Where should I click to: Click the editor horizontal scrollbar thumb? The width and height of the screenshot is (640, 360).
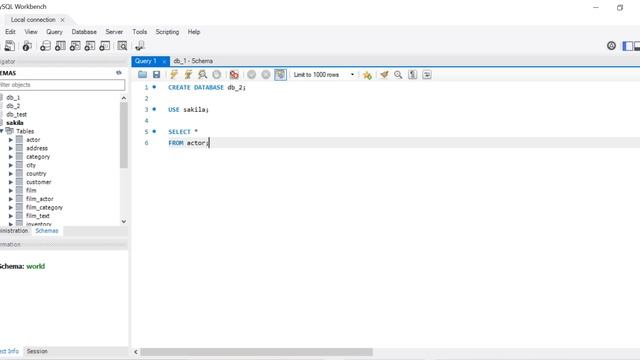point(257,352)
